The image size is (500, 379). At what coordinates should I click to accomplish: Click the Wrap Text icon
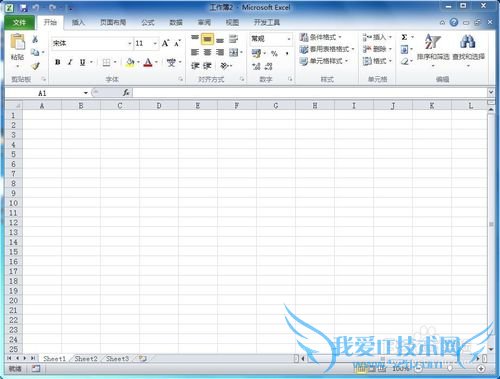(x=233, y=39)
